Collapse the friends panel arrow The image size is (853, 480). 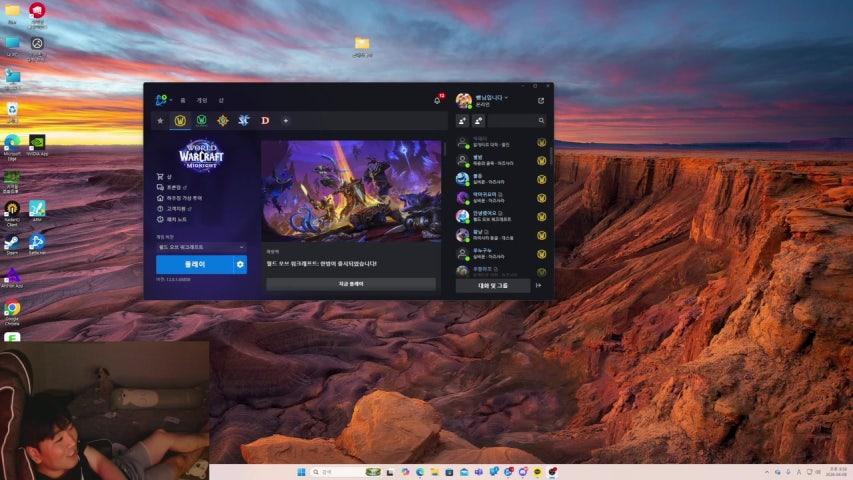539,285
